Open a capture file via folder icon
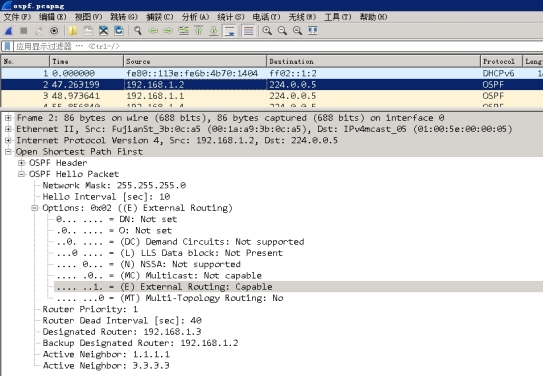The height and width of the screenshot is (376, 543). pyautogui.click(x=73, y=31)
